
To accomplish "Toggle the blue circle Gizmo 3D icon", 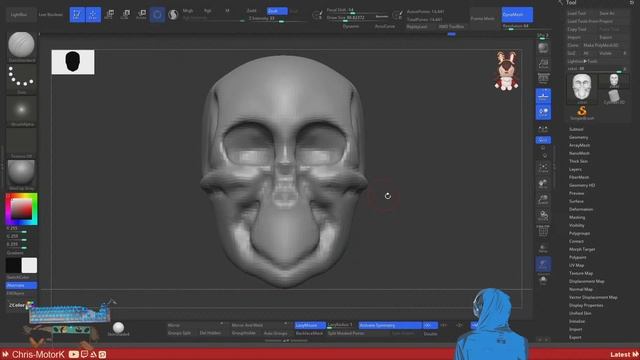I will click(x=157, y=15).
